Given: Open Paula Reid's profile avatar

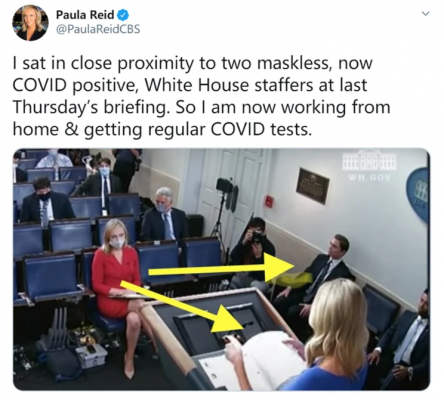Looking at the screenshot, I should (x=30, y=23).
